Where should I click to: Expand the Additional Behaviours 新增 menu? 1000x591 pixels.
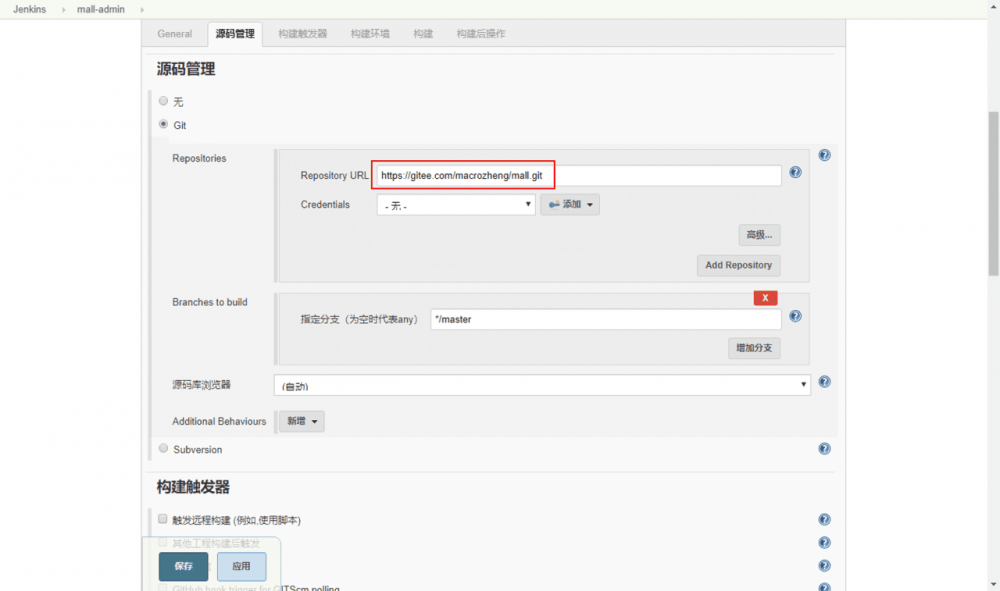[x=299, y=421]
